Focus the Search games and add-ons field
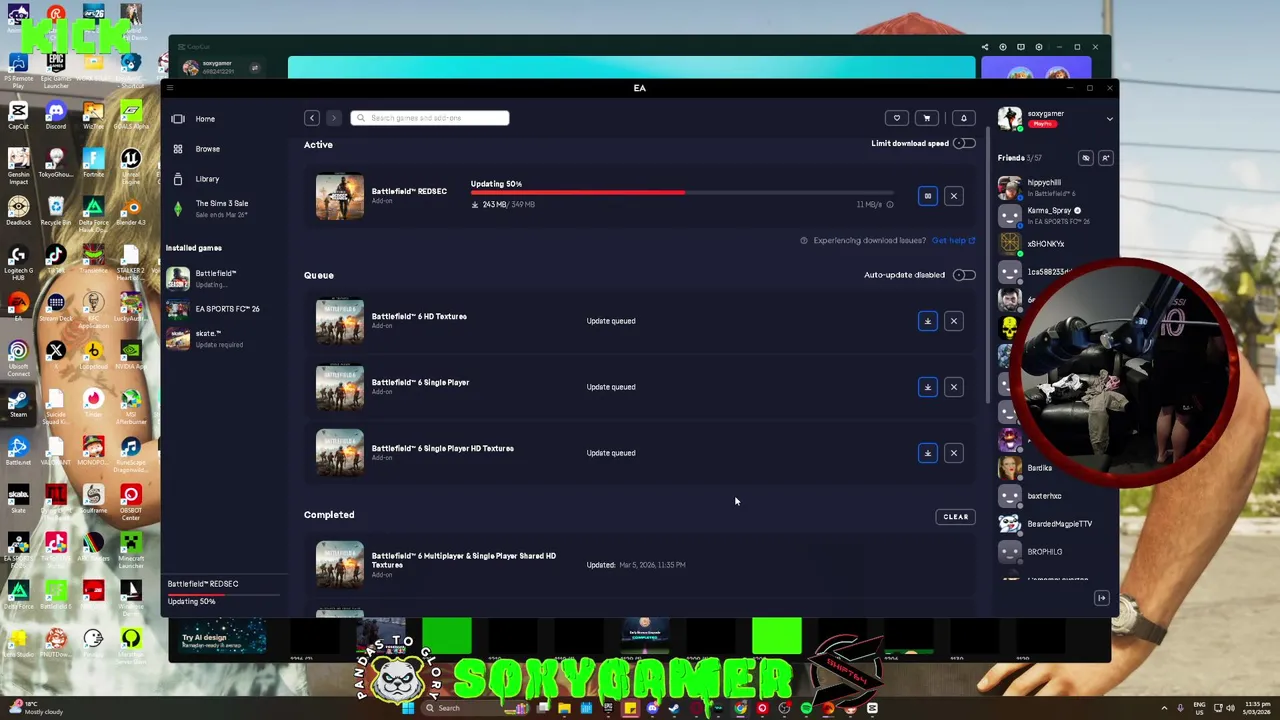This screenshot has height=720, width=1280. pos(430,118)
